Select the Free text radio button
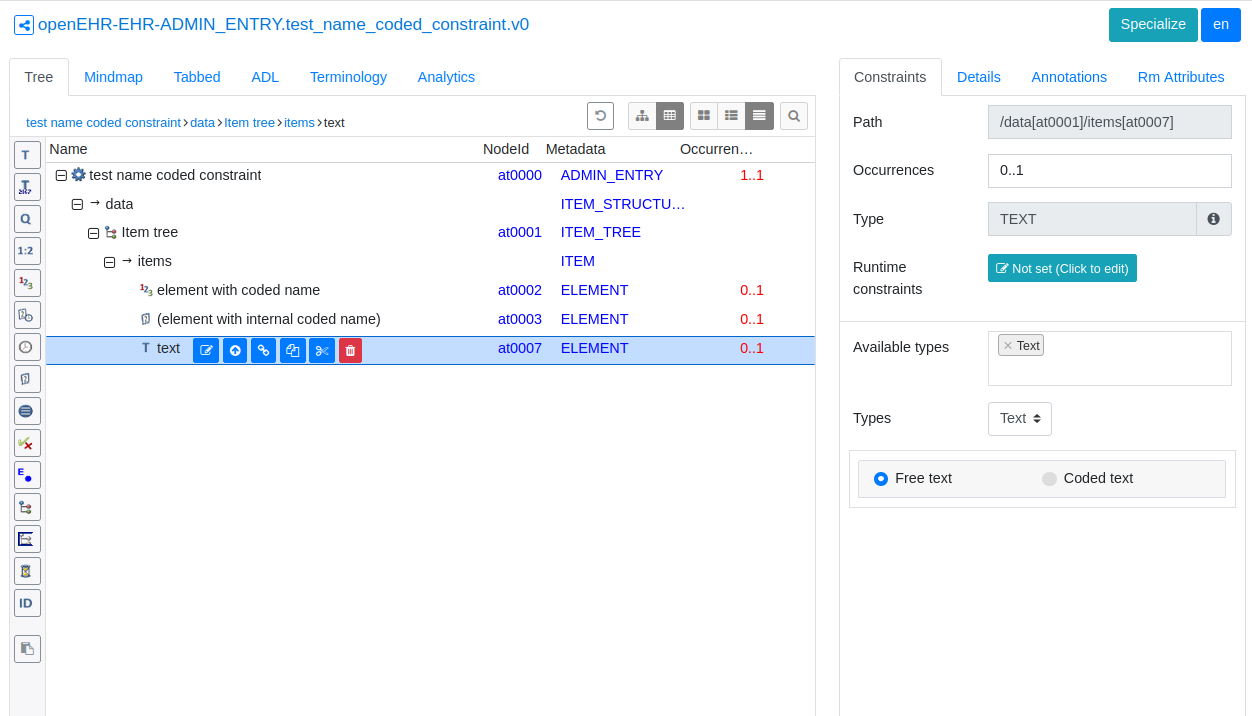Screen dimensions: 1252x716 point(881,479)
